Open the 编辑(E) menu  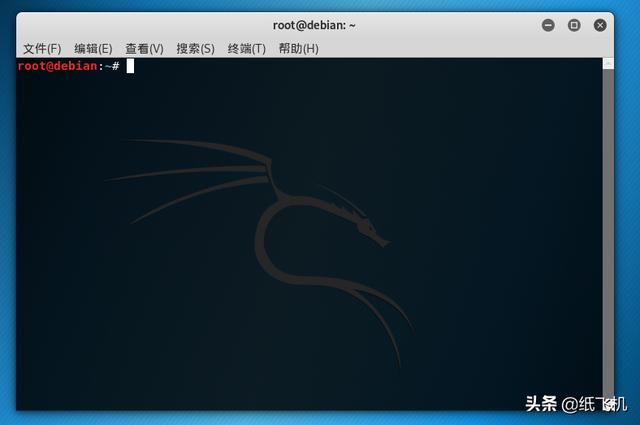[x=93, y=49]
